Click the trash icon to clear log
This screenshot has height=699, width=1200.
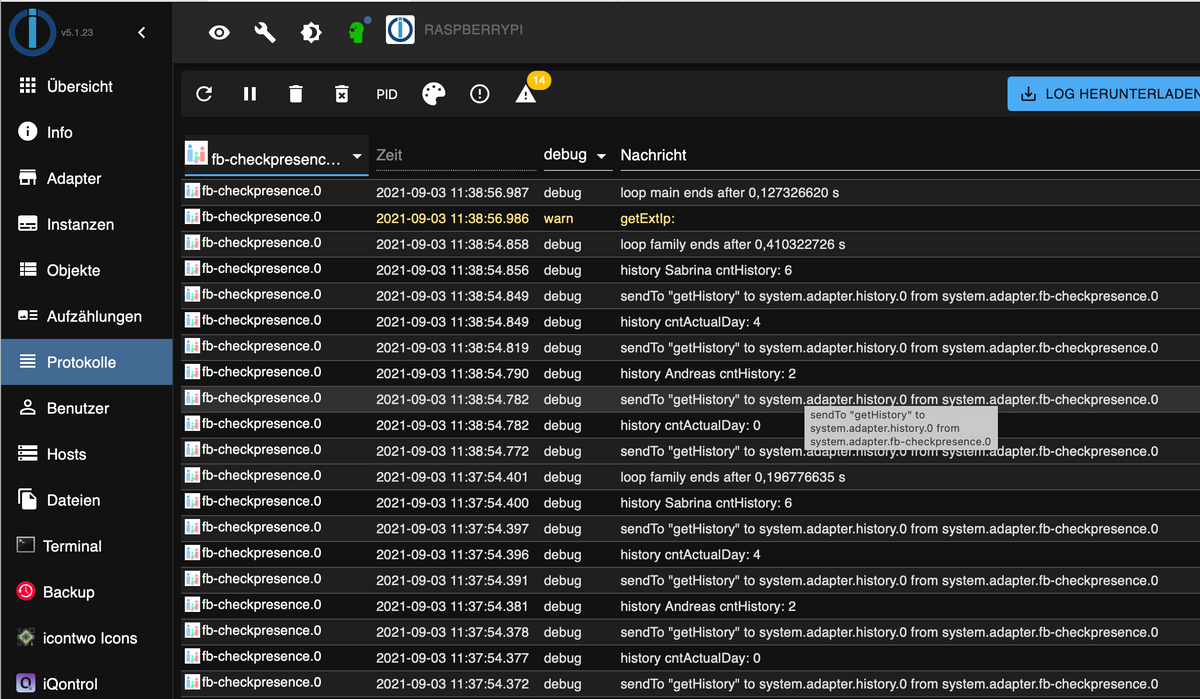tap(295, 94)
